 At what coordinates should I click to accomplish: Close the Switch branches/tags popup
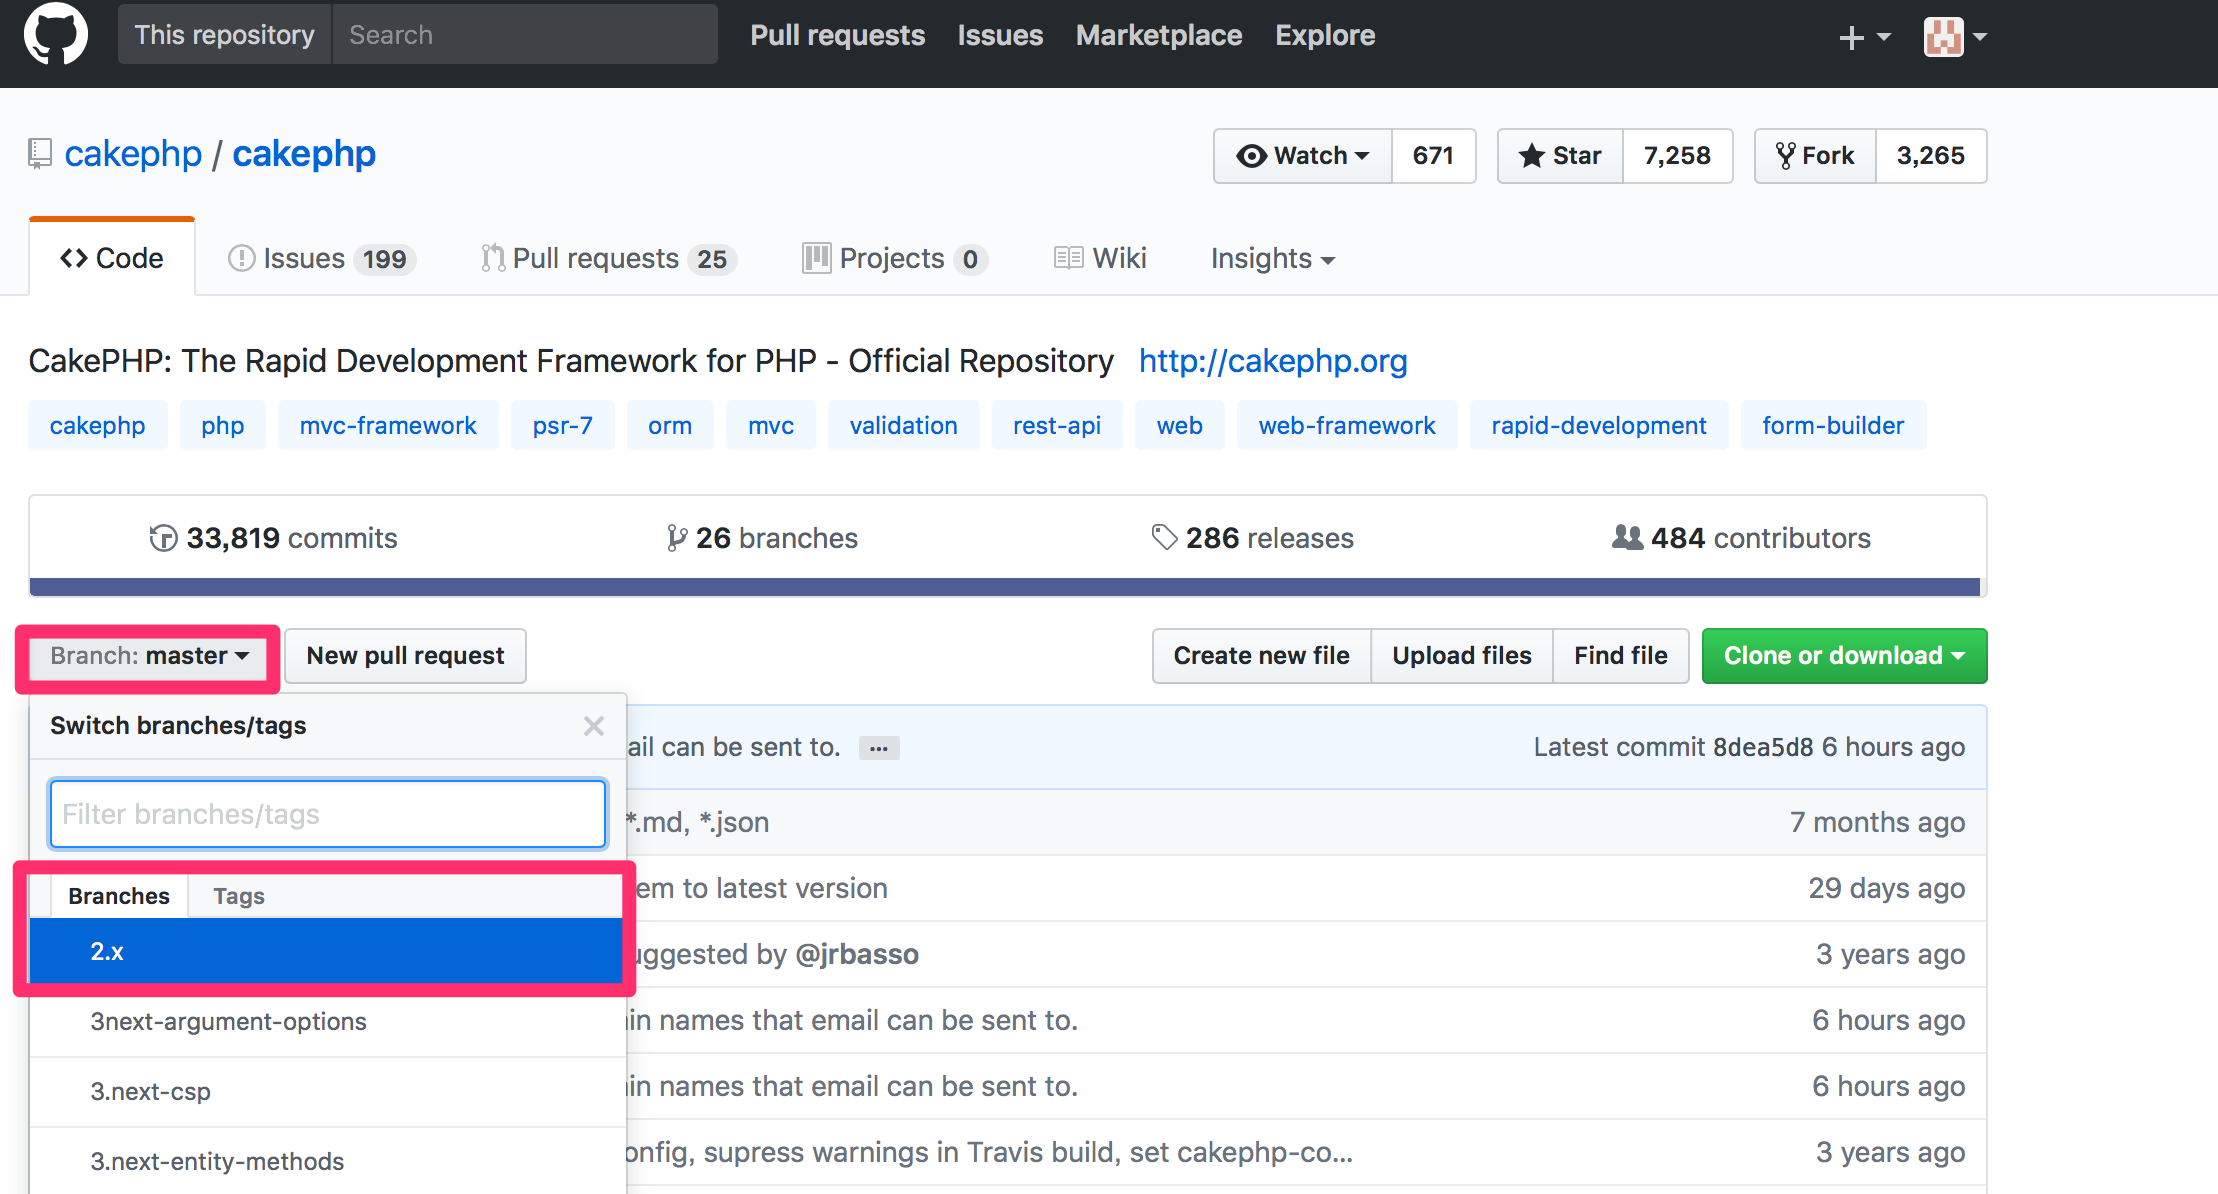click(594, 726)
